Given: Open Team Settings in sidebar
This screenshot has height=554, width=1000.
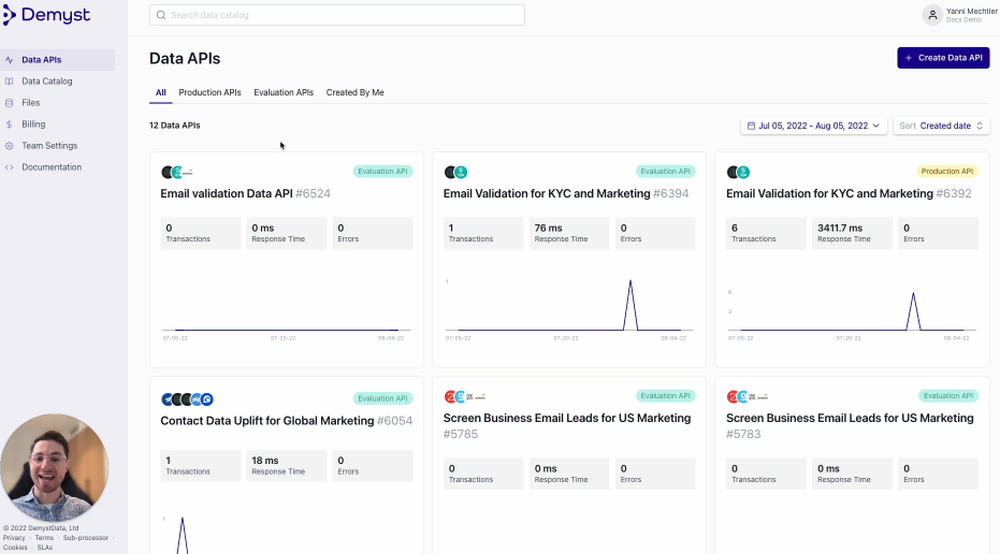Looking at the screenshot, I should [x=49, y=146].
